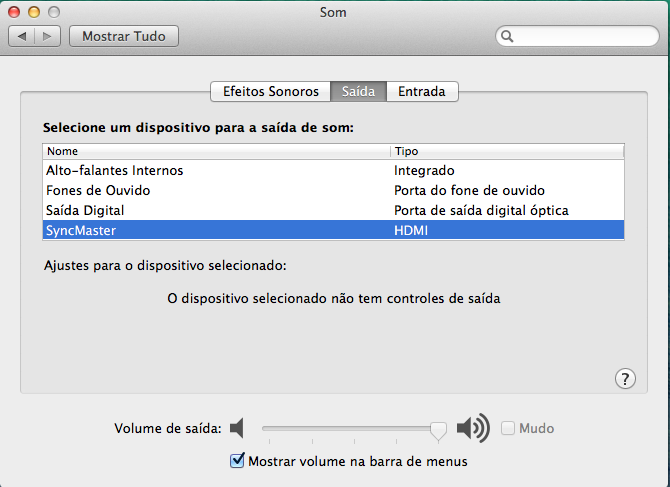The image size is (670, 487).
Task: Choose Fones de Ouvido as output
Action: coord(98,190)
